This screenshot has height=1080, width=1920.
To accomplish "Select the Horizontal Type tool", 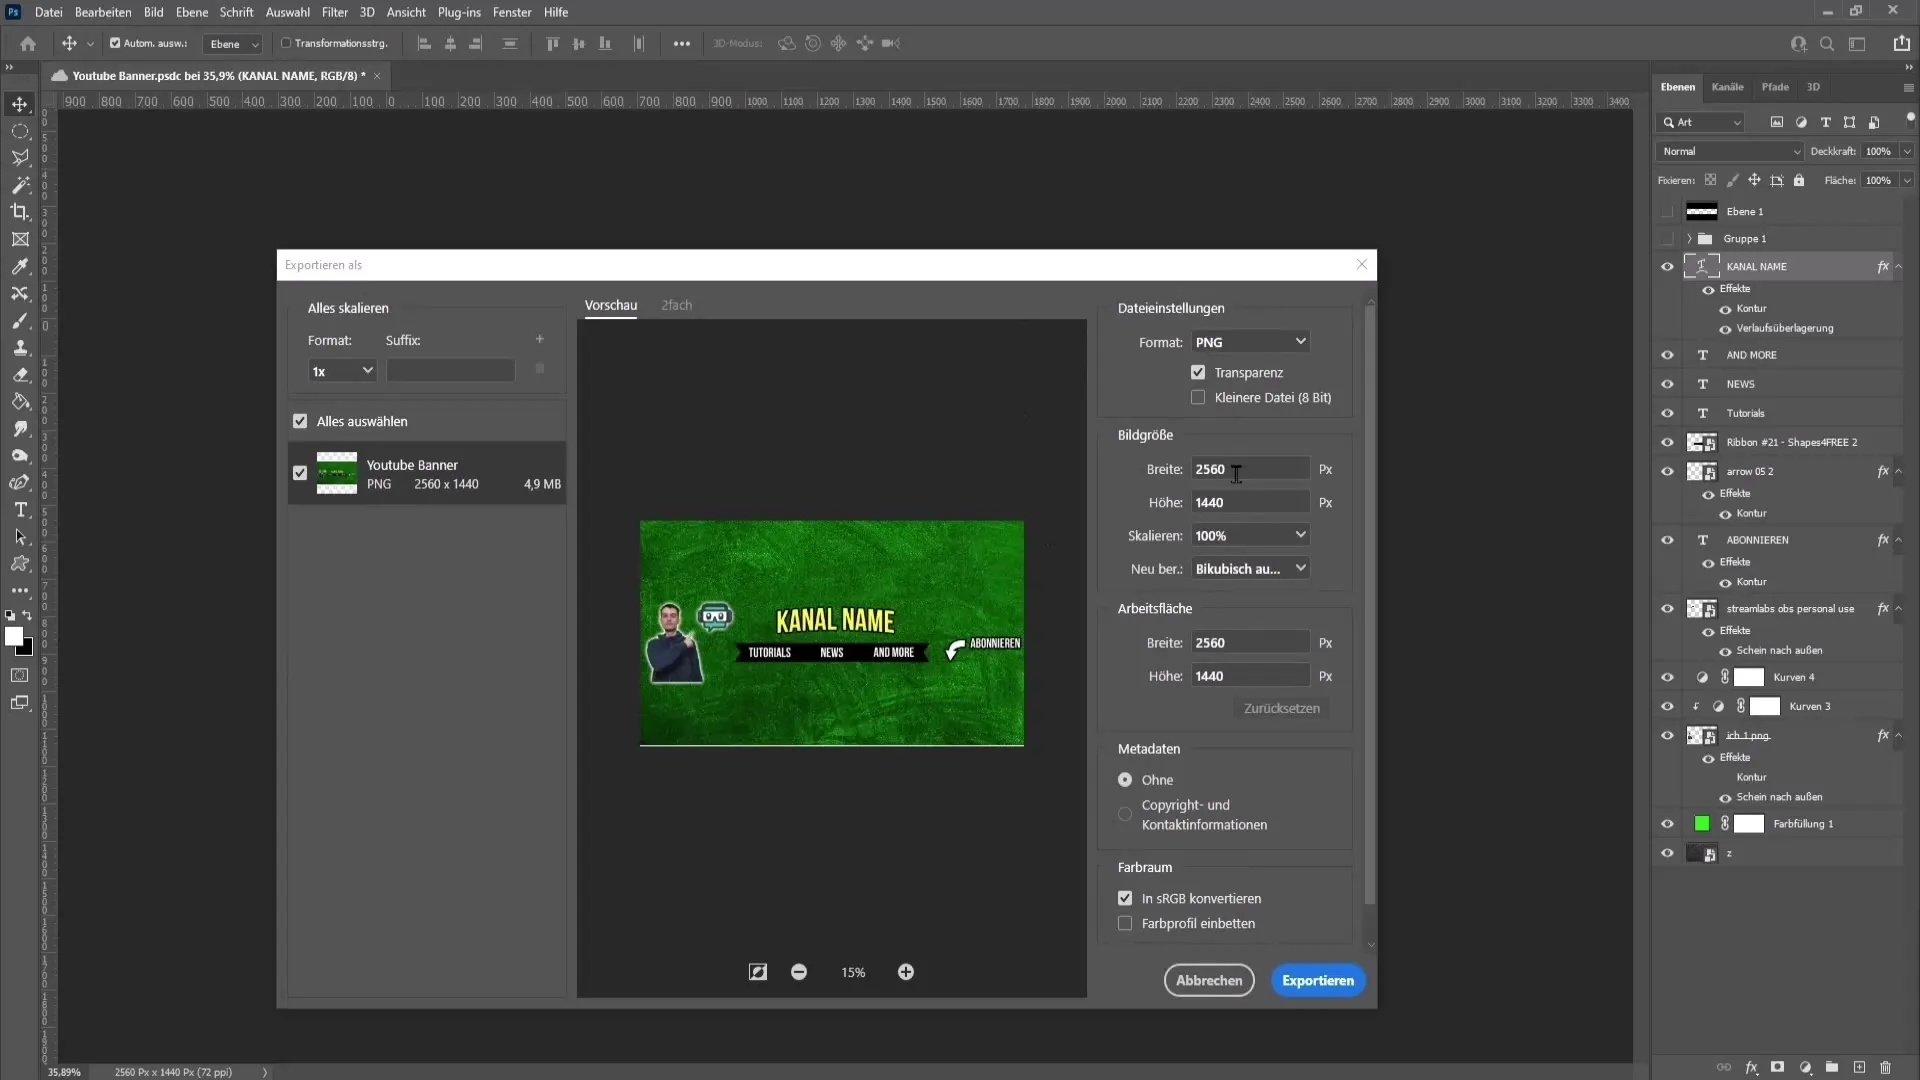I will [20, 510].
